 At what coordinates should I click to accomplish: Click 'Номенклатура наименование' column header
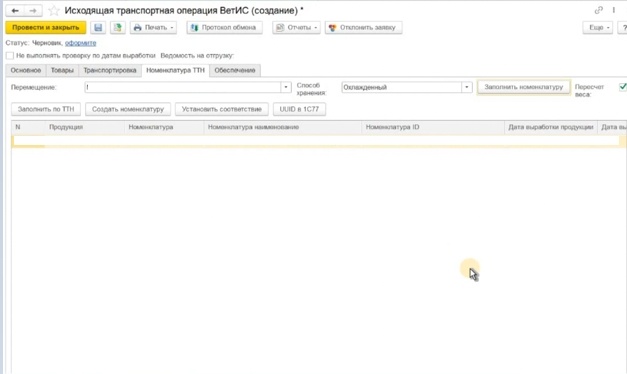(x=283, y=127)
